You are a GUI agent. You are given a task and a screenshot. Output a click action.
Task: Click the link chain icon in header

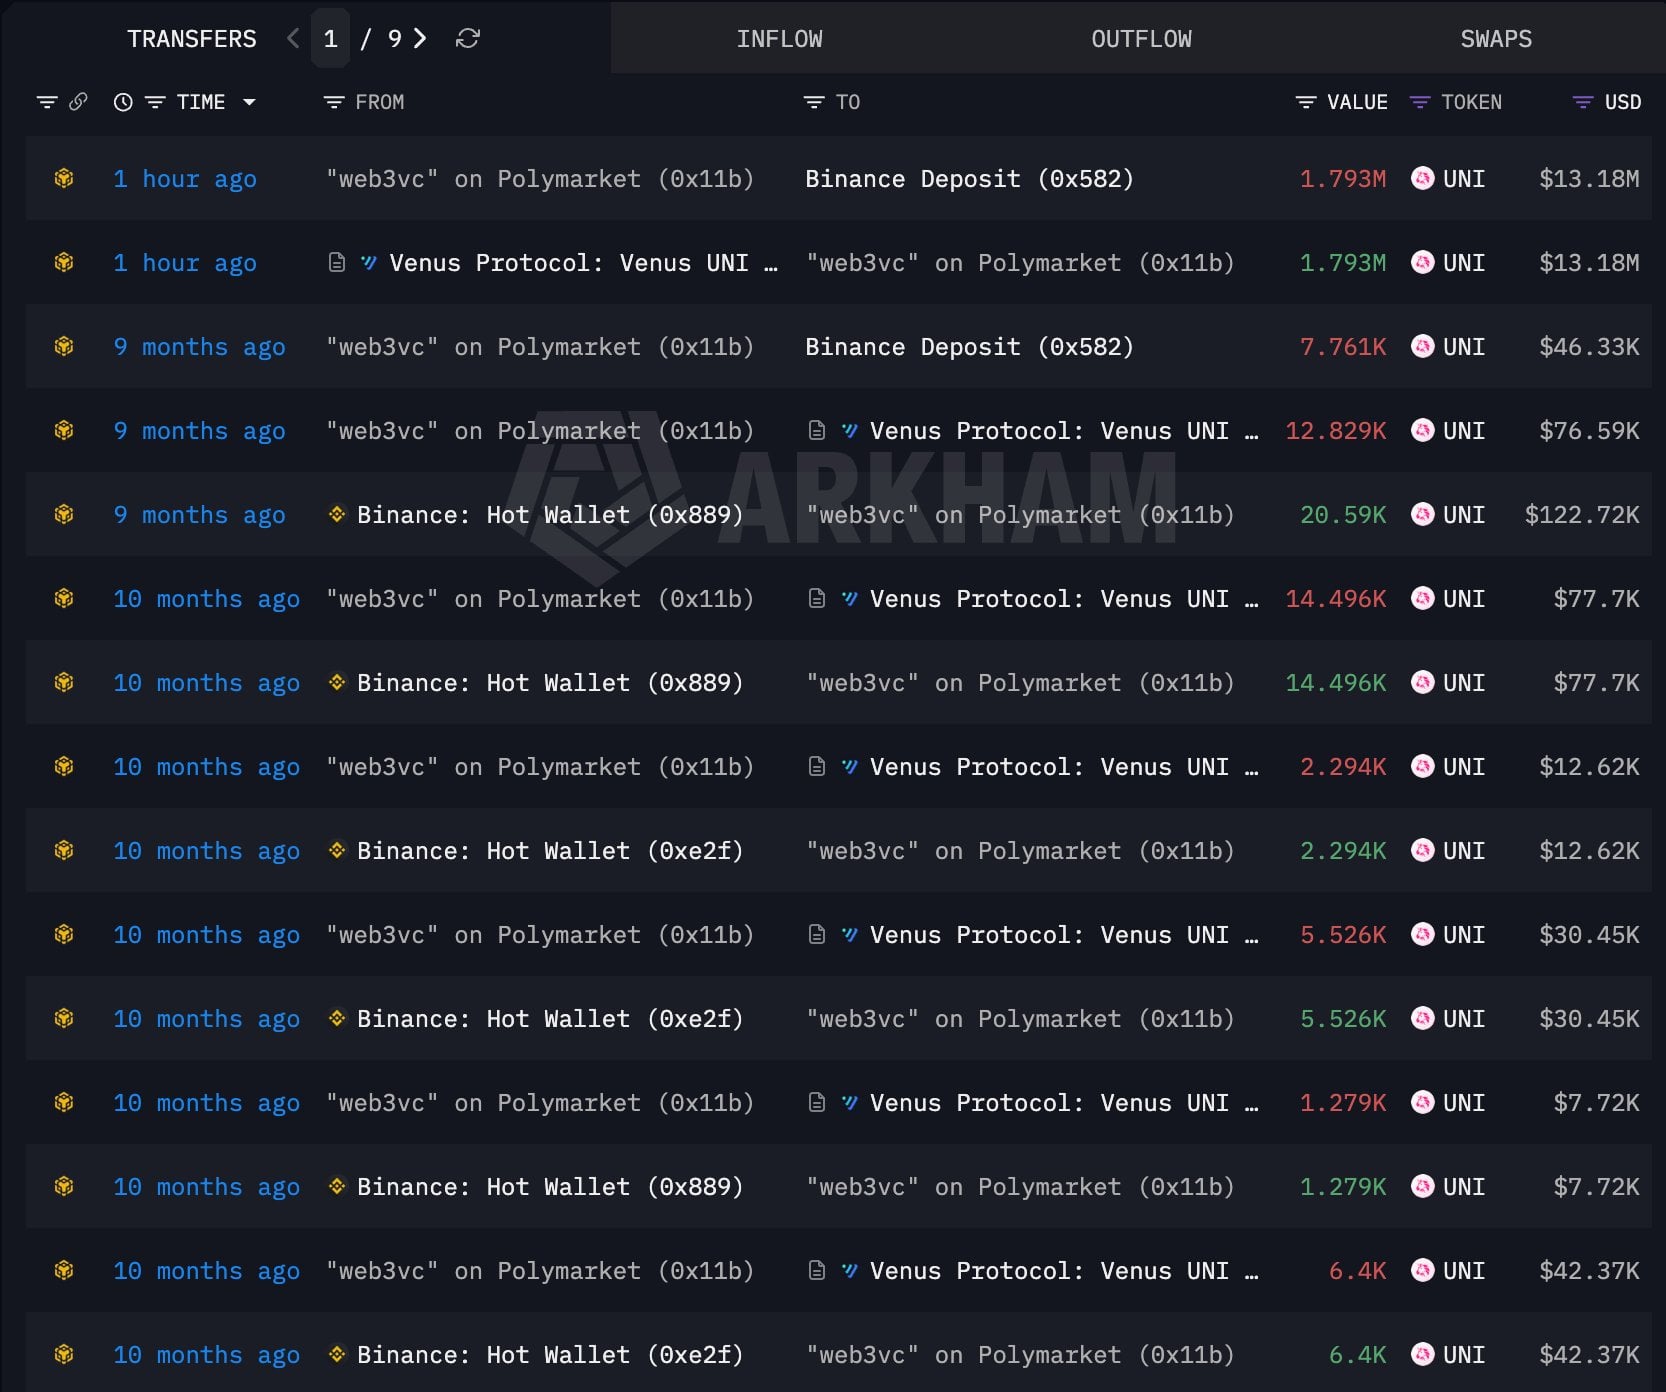pyautogui.click(x=78, y=102)
